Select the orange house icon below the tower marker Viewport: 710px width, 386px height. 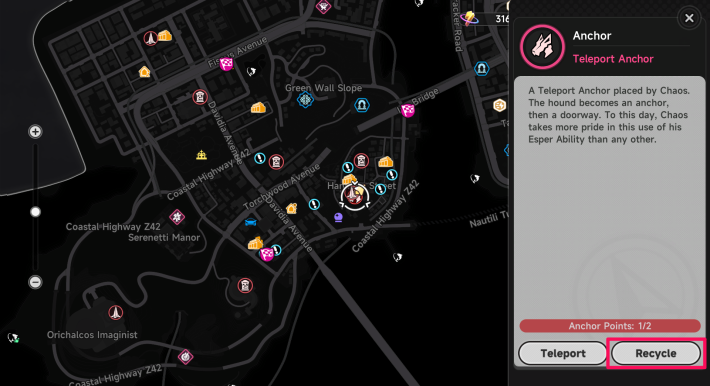click(144, 72)
